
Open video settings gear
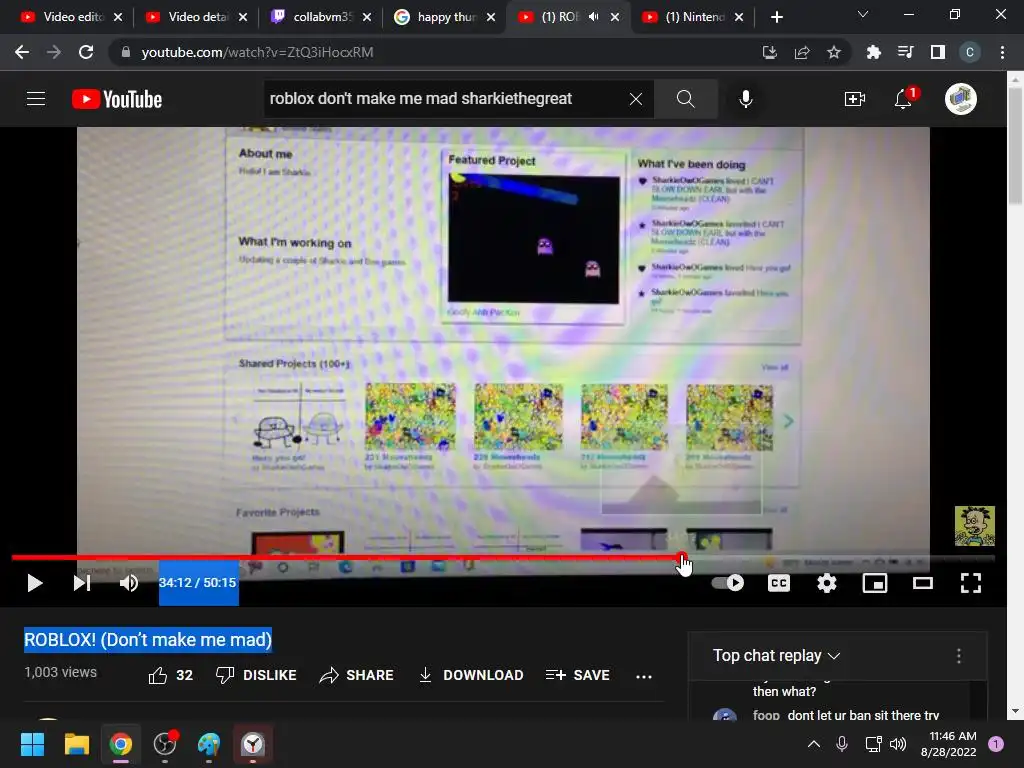coord(827,583)
